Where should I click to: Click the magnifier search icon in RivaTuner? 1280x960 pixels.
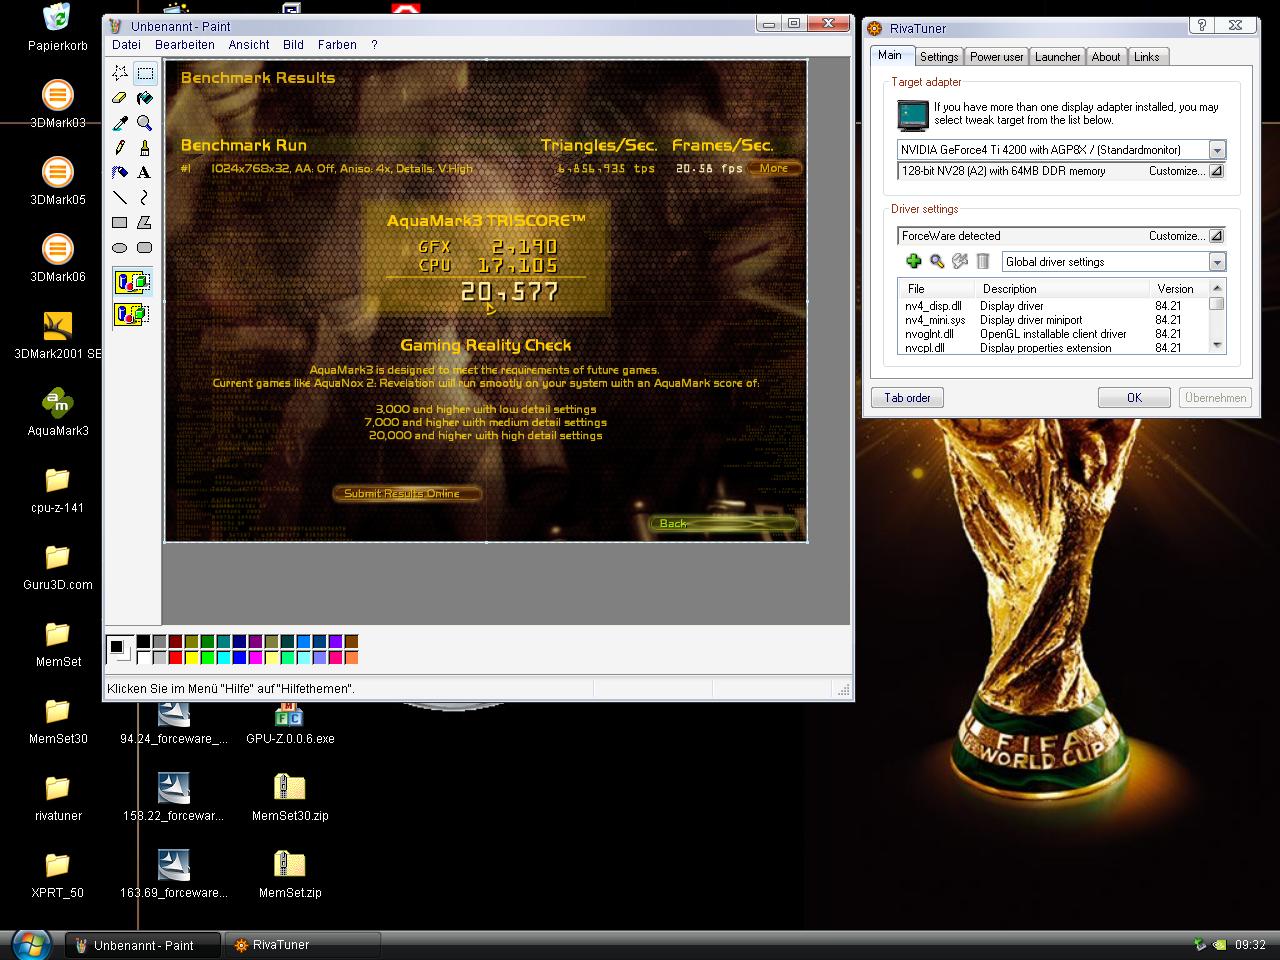tap(937, 261)
